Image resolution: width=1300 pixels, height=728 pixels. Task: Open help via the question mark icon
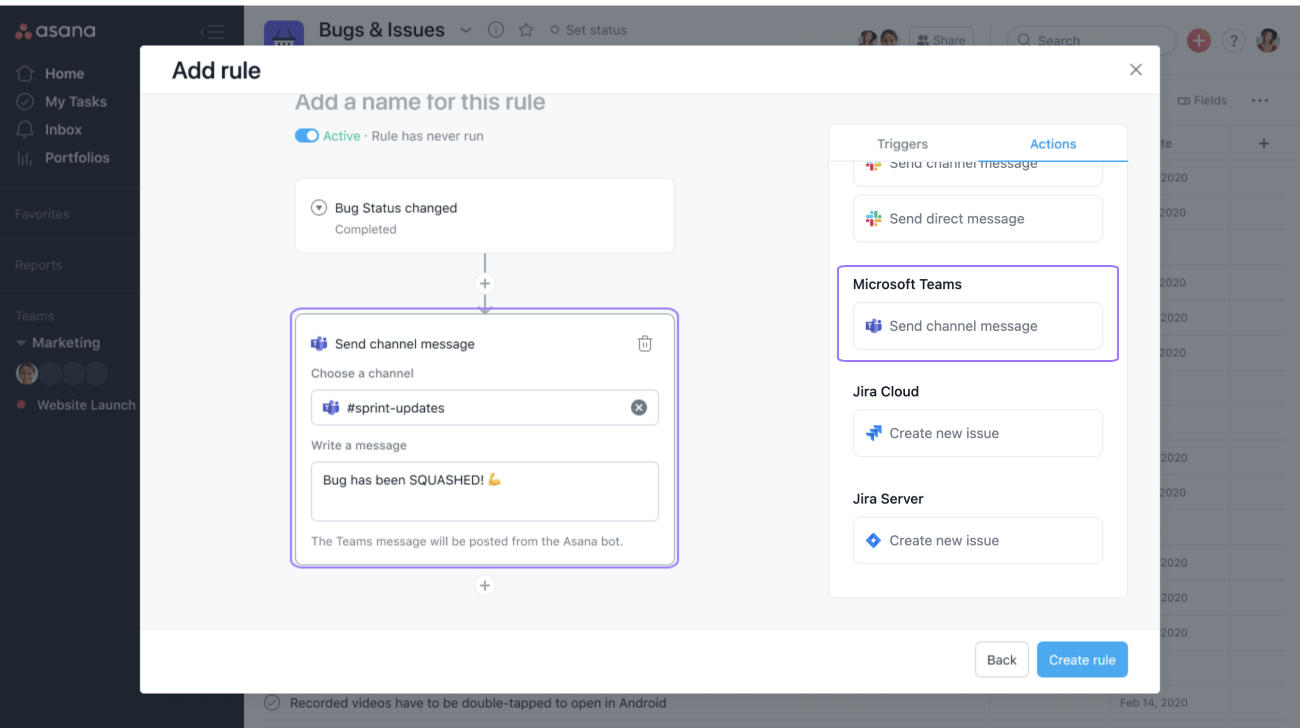point(1234,40)
